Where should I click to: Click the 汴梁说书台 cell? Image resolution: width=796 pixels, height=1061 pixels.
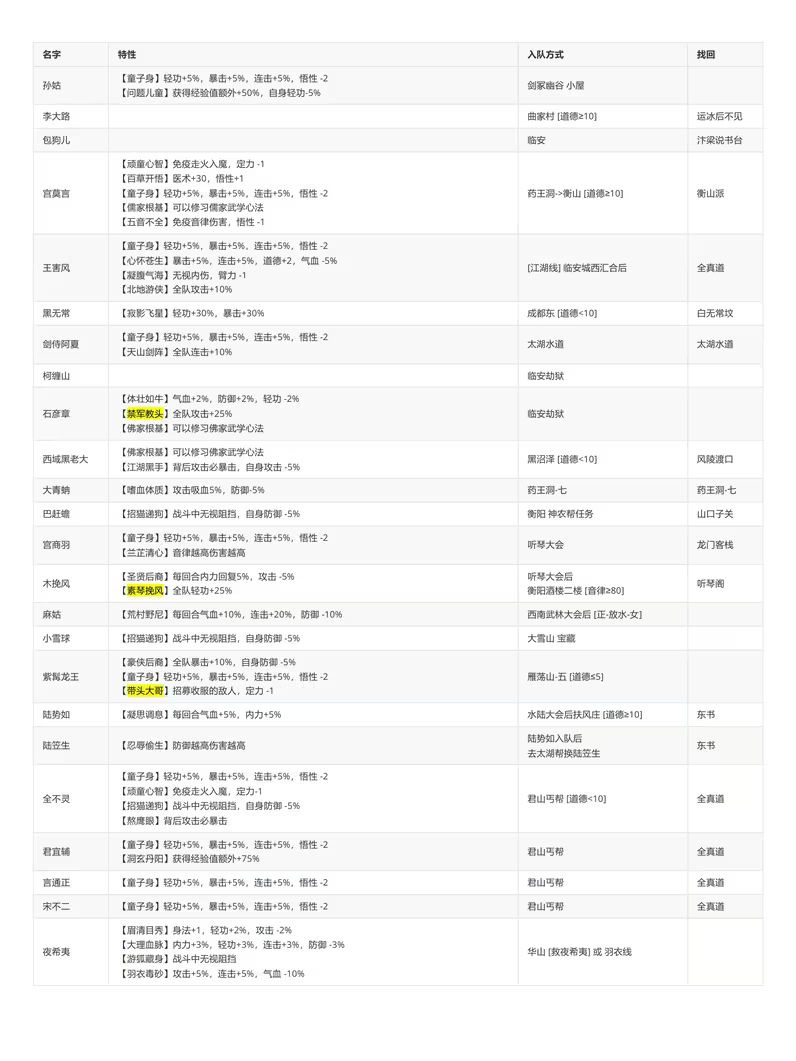(720, 141)
